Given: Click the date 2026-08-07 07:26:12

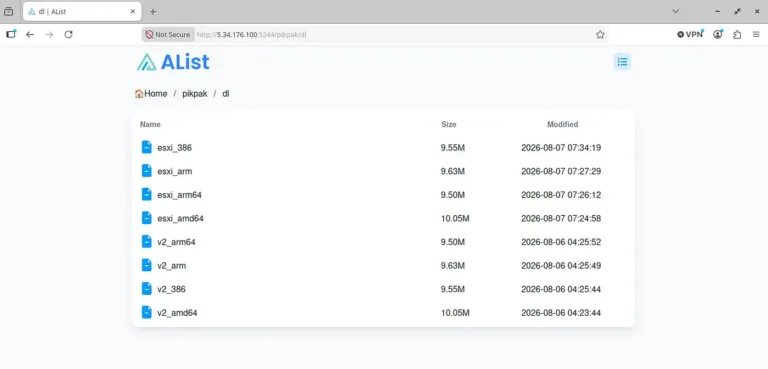Looking at the screenshot, I should [561, 195].
